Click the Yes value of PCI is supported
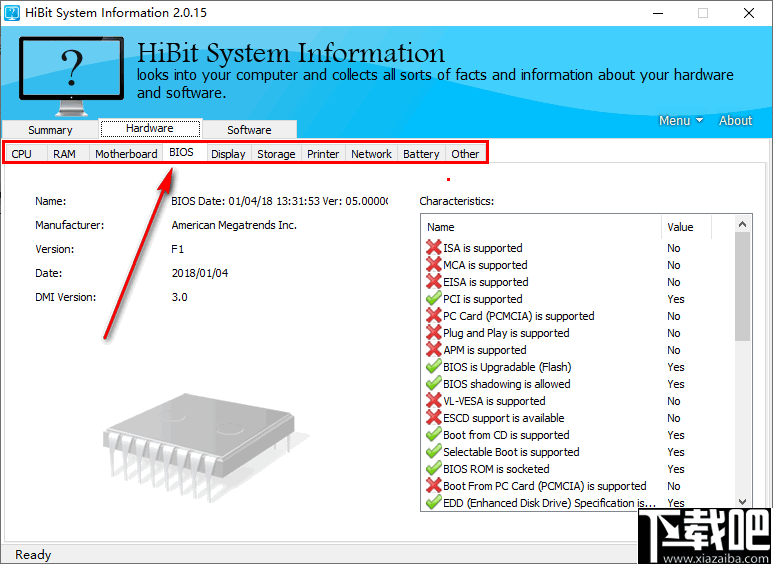773x564 pixels. click(x=675, y=299)
